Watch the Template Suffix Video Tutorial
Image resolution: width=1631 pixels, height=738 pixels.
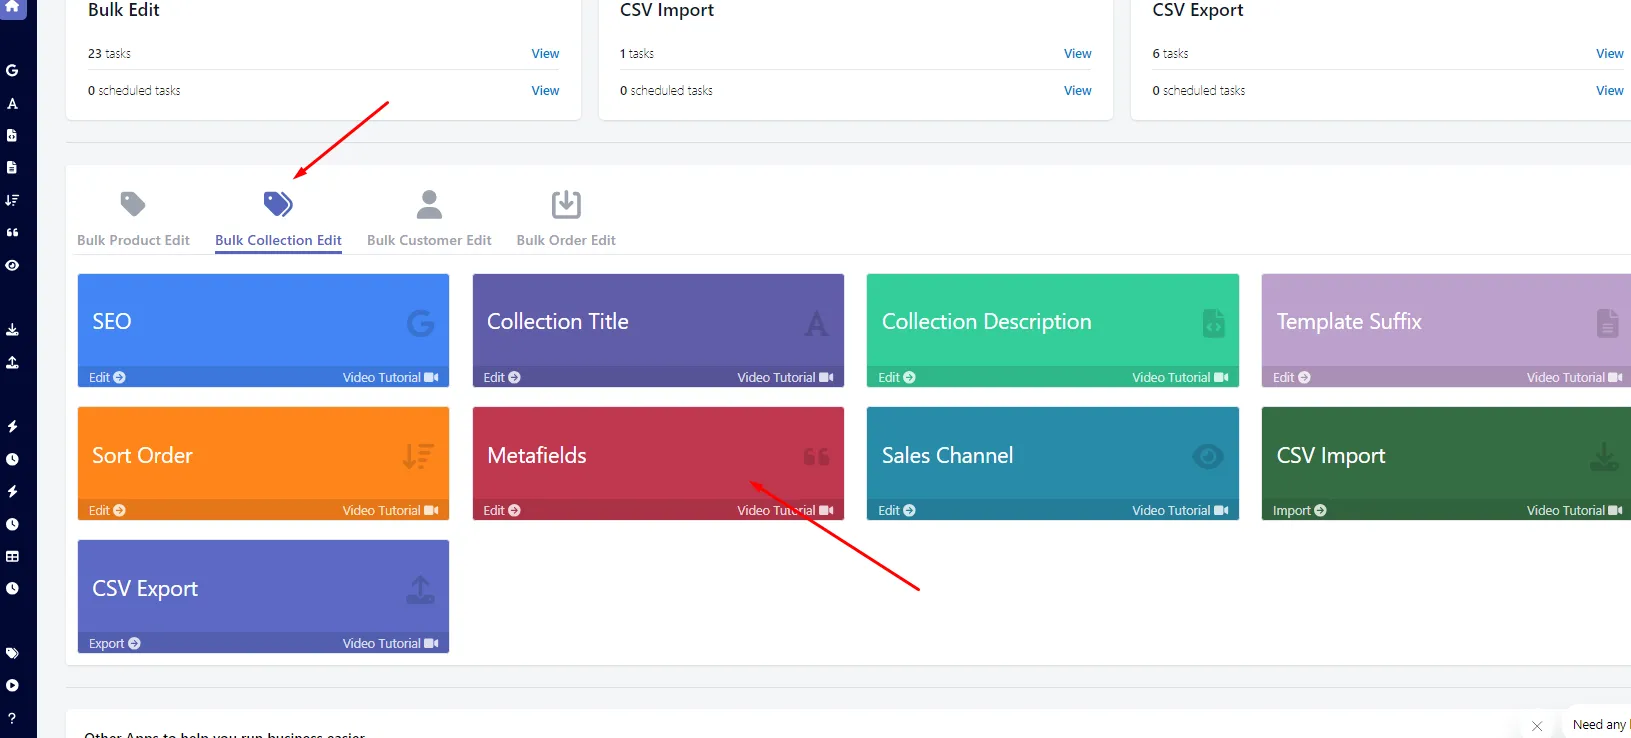(x=1575, y=377)
